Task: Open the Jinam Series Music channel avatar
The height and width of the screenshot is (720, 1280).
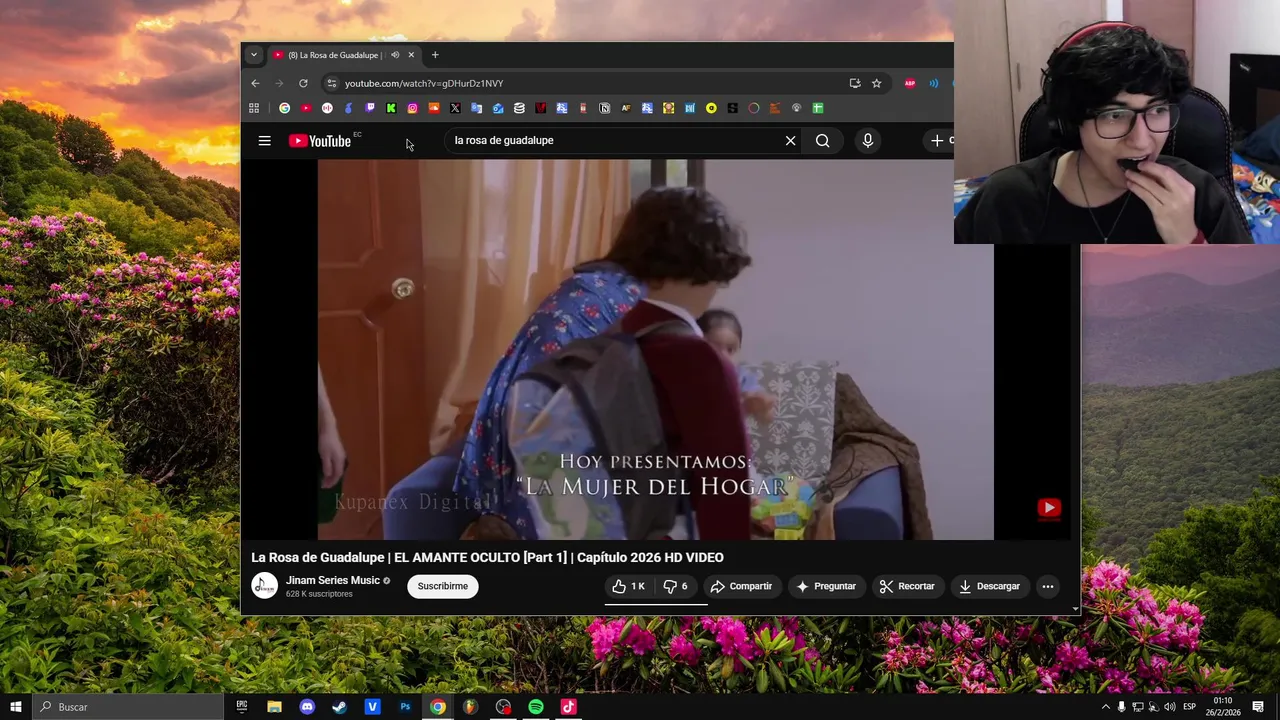Action: (264, 586)
